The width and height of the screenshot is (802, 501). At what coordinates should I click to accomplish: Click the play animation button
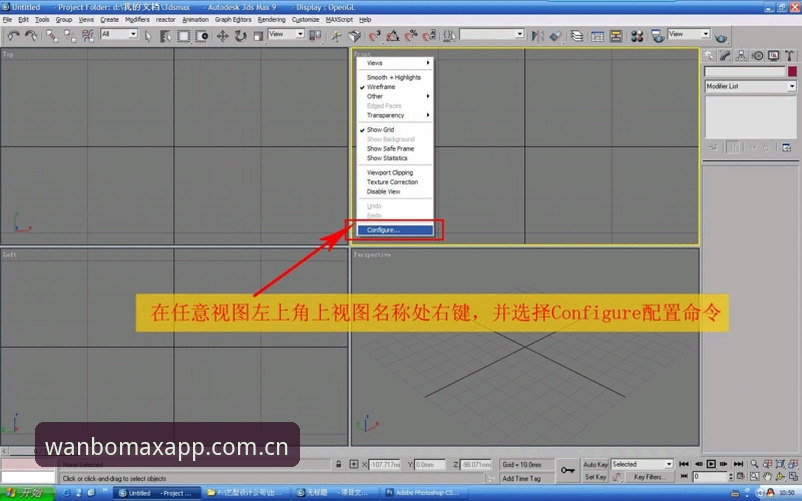tap(711, 464)
